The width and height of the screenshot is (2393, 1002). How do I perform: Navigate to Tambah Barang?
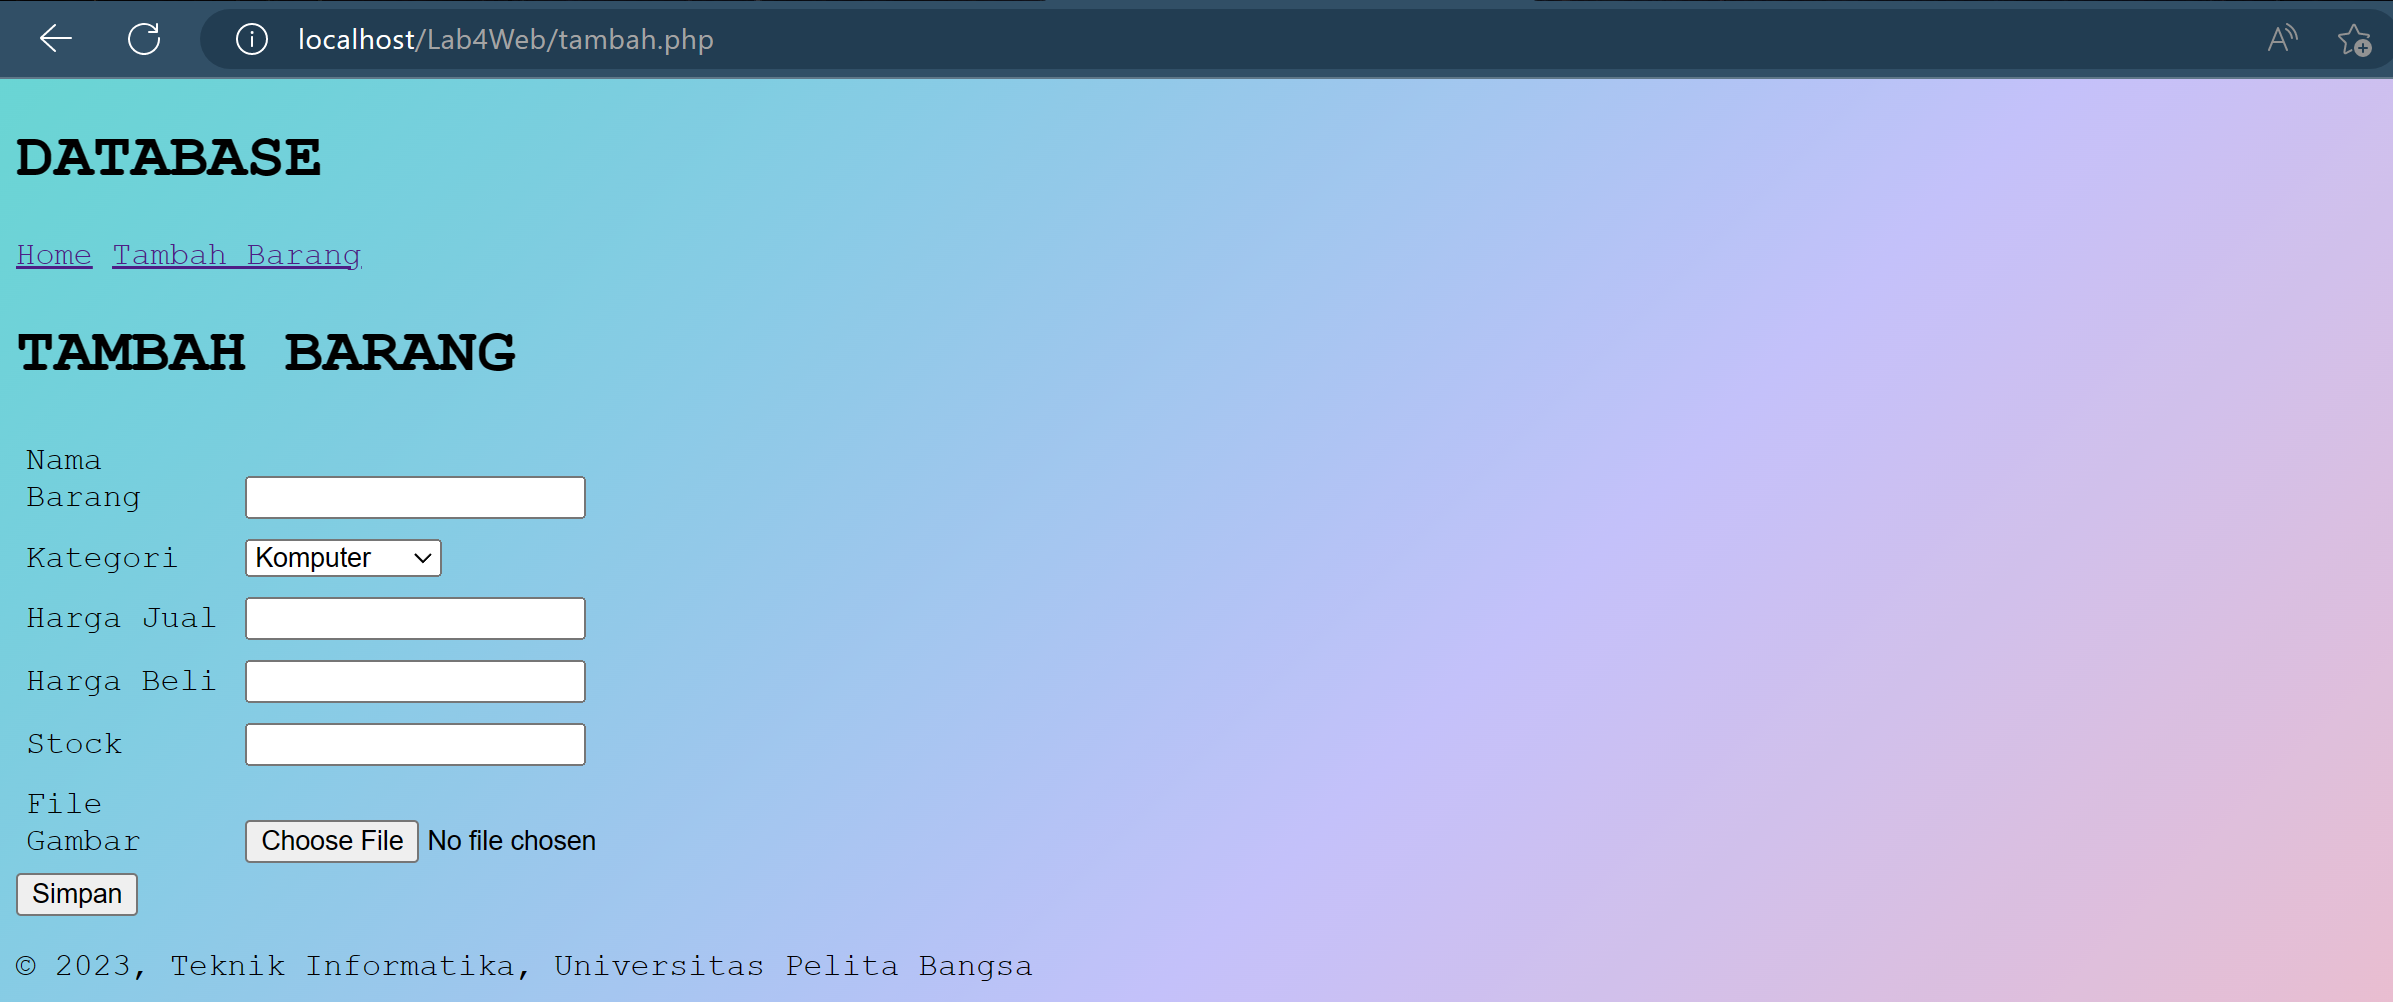tap(236, 254)
